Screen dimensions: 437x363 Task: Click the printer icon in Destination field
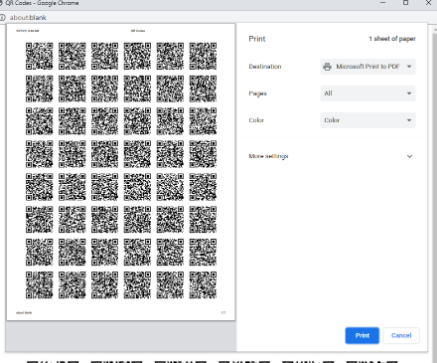[x=327, y=67]
